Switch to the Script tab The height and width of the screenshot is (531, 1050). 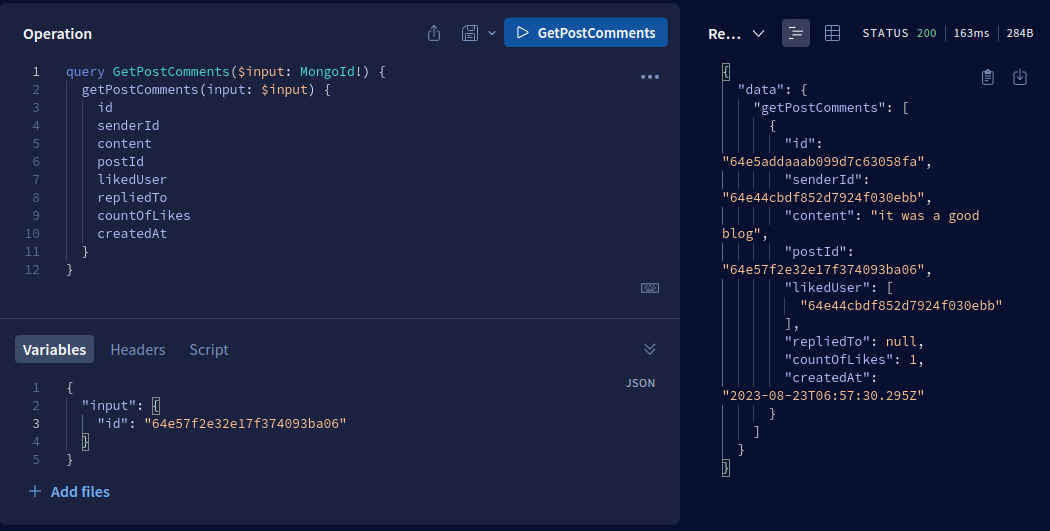click(x=209, y=350)
